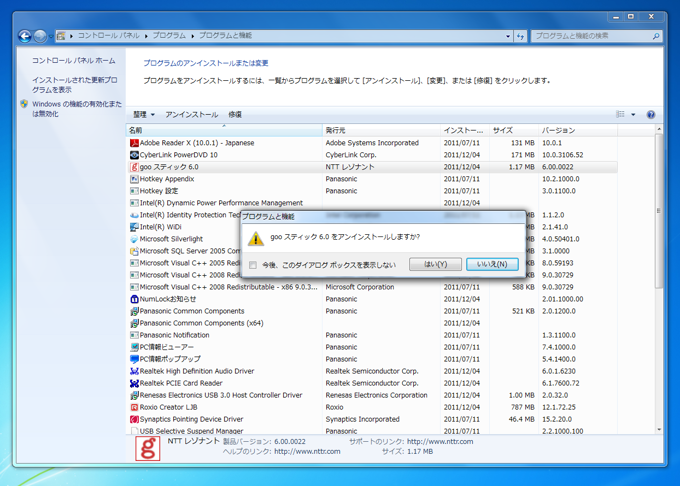Click the 修復 toolbar command
Image resolution: width=680 pixels, height=486 pixels.
[x=235, y=114]
